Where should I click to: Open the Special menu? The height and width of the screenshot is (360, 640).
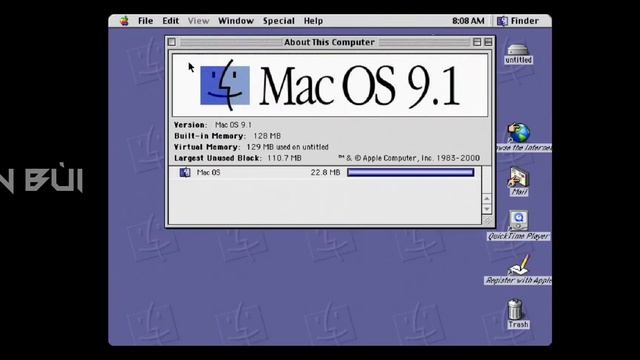(x=279, y=21)
